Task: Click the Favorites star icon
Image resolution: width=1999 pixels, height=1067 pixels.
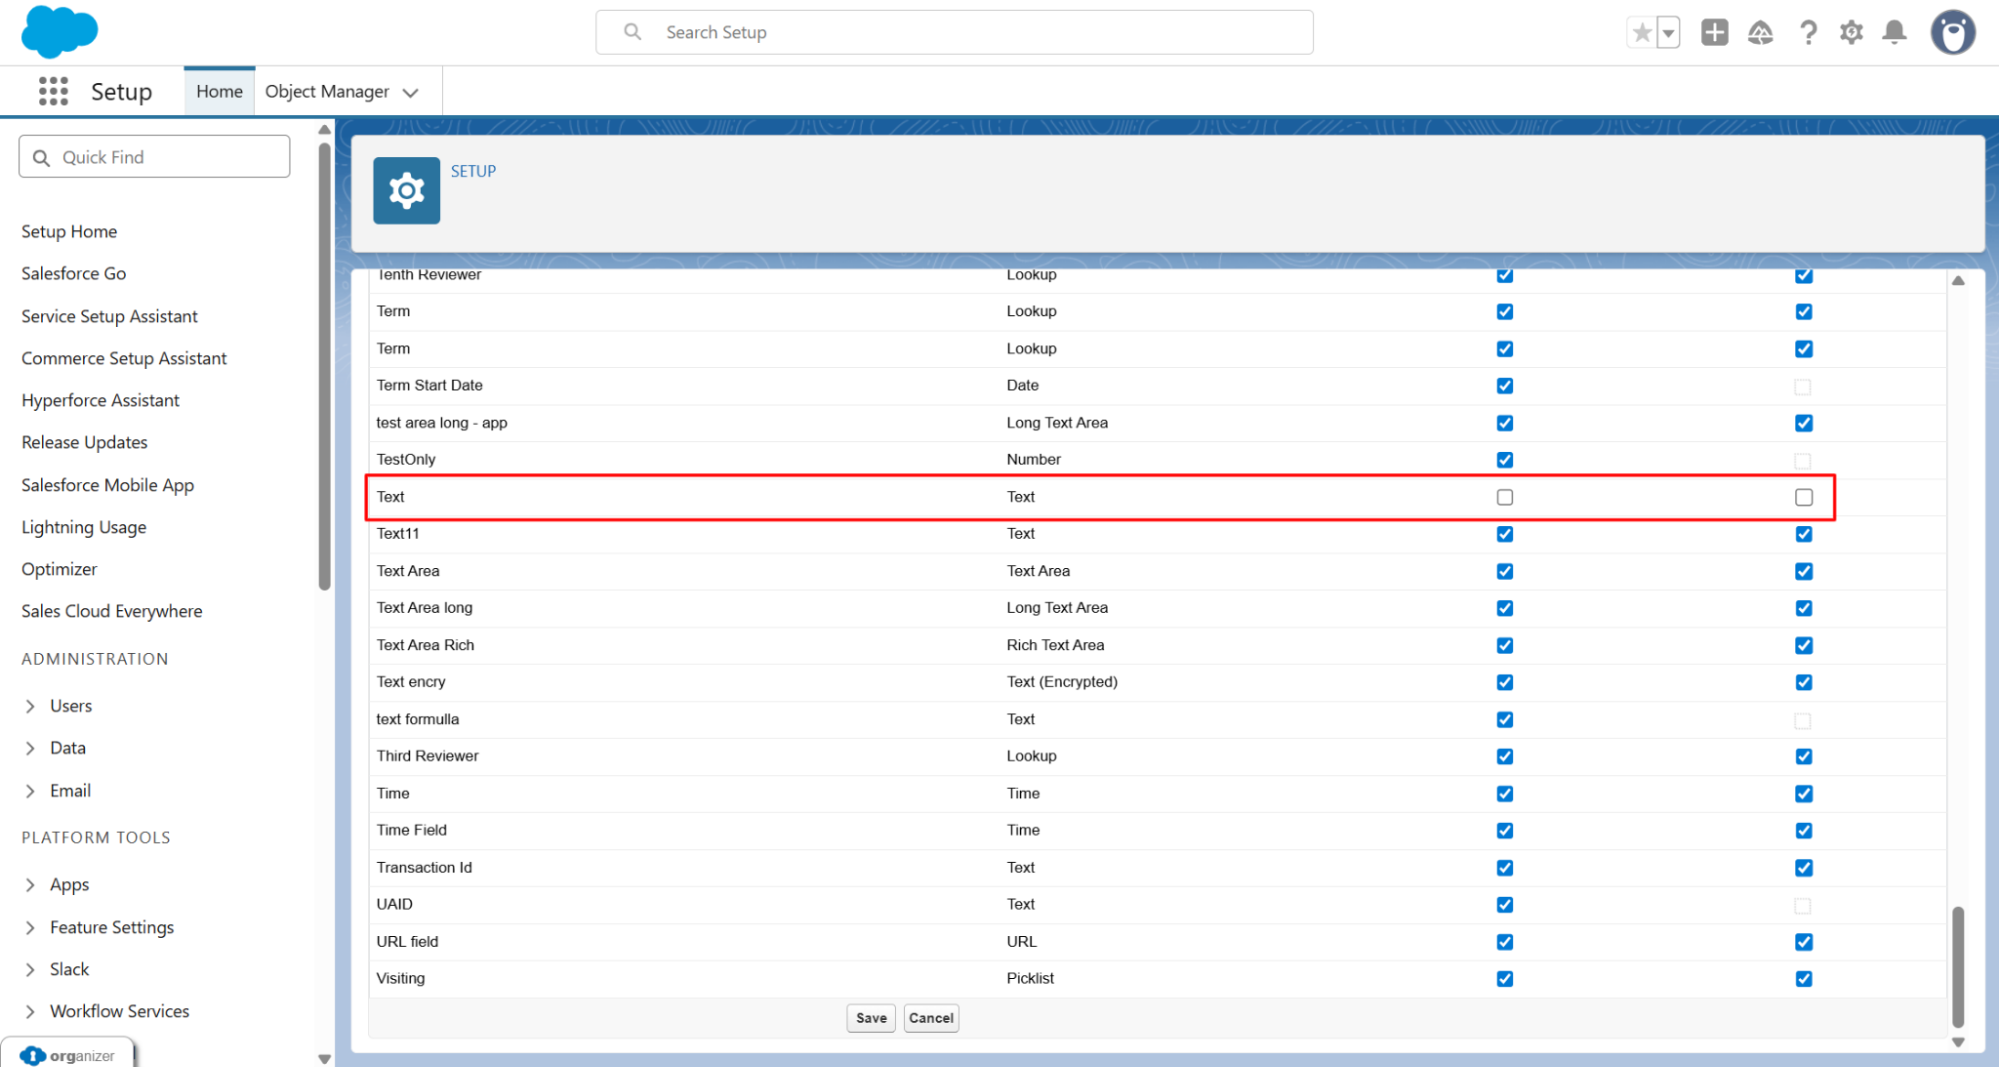Action: (x=1641, y=33)
